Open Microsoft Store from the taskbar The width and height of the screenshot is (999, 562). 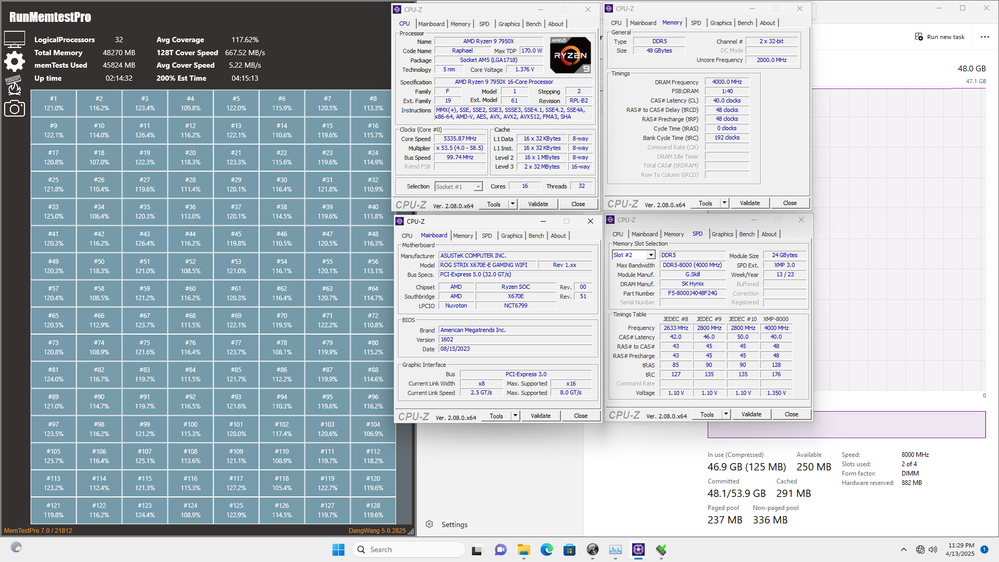[570, 549]
